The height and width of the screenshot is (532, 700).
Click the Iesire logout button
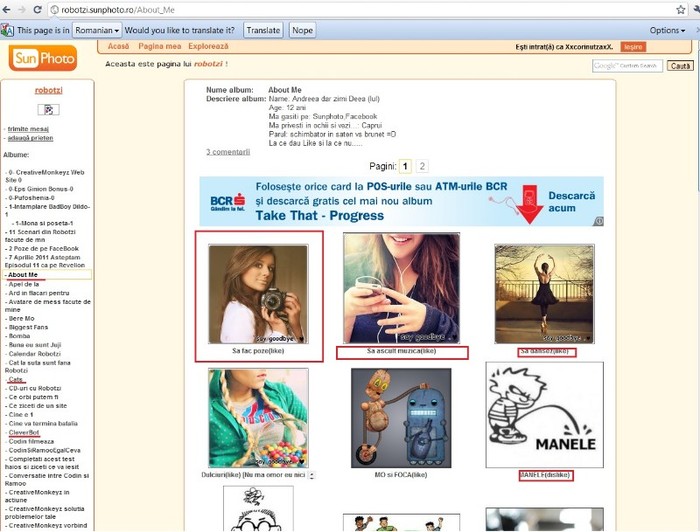coord(632,47)
